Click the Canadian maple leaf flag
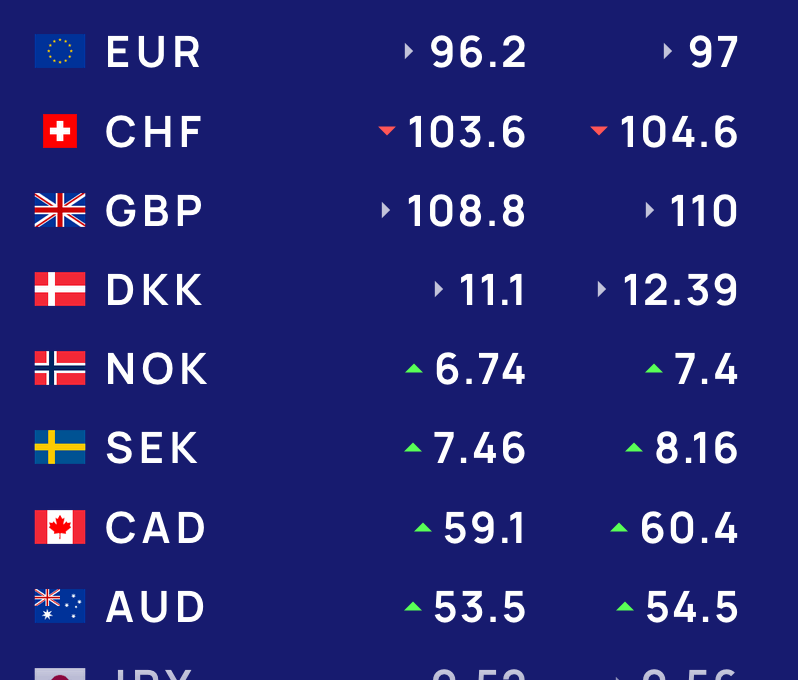The height and width of the screenshot is (680, 798). 60,527
